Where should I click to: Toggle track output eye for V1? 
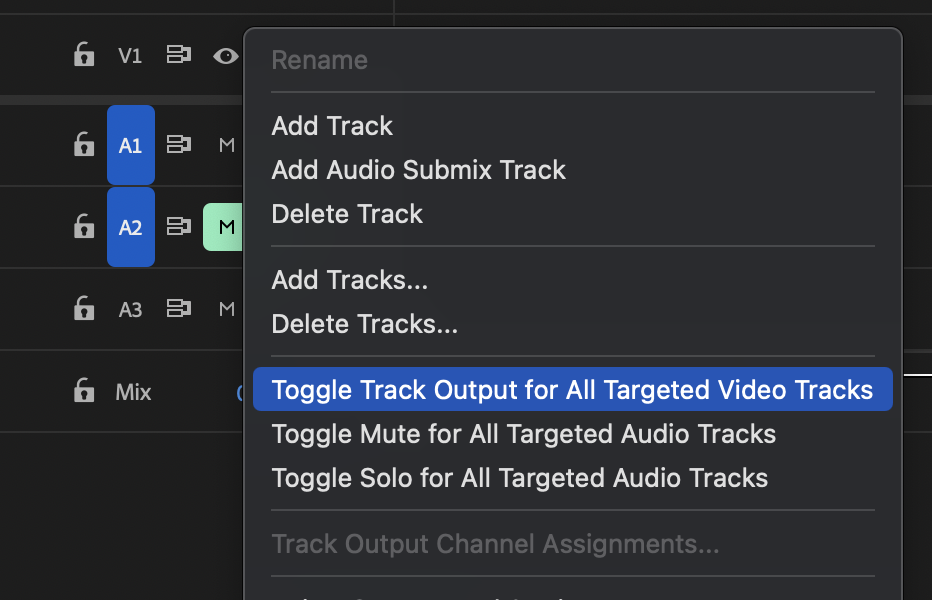click(x=224, y=56)
